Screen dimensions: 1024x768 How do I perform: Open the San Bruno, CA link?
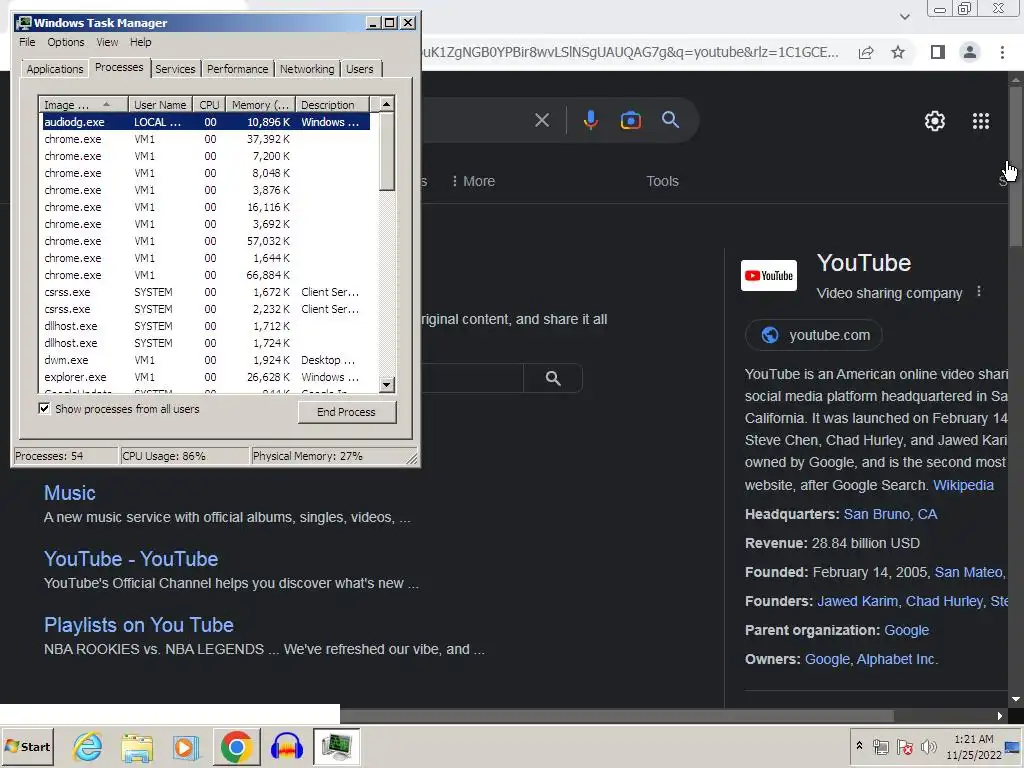click(x=890, y=514)
